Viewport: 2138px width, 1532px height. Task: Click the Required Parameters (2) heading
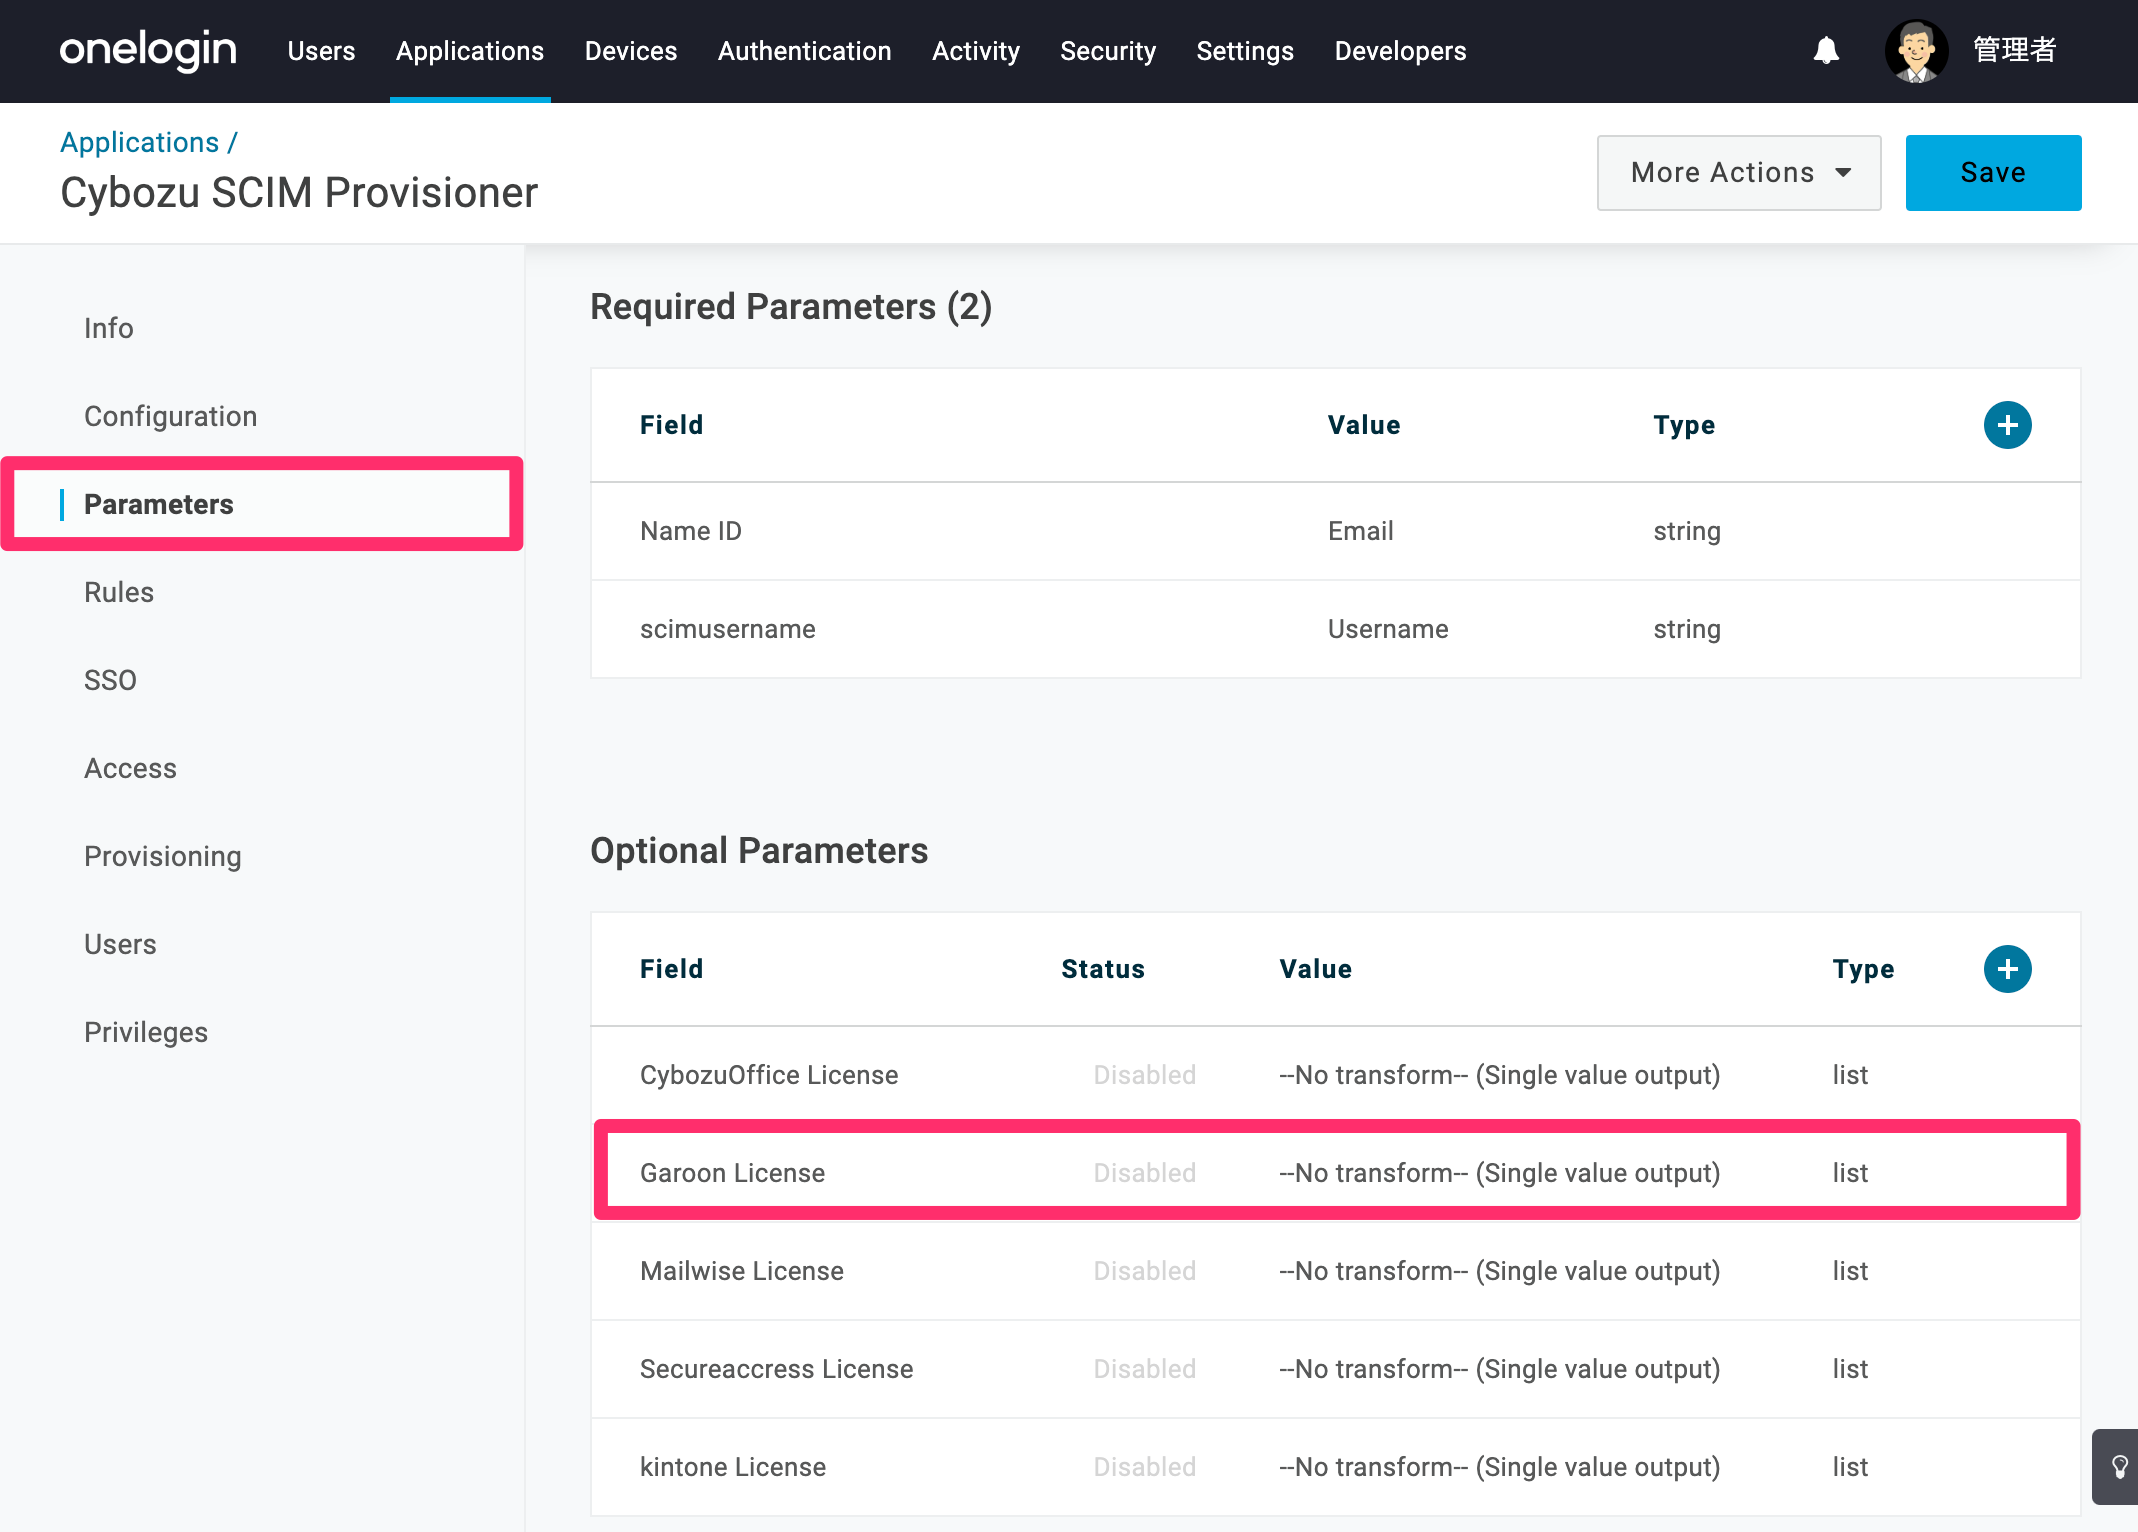pyautogui.click(x=791, y=307)
